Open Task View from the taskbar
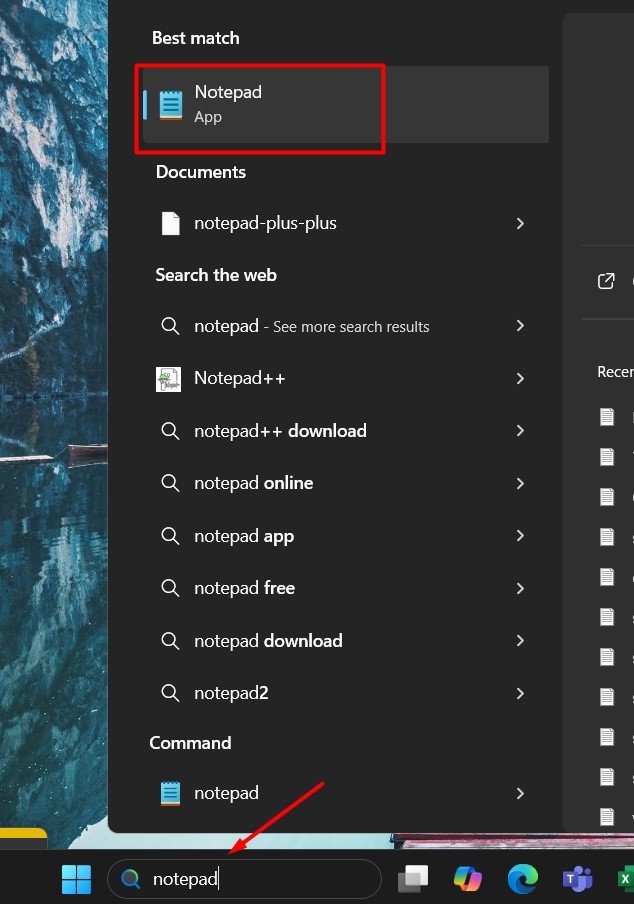 point(413,879)
